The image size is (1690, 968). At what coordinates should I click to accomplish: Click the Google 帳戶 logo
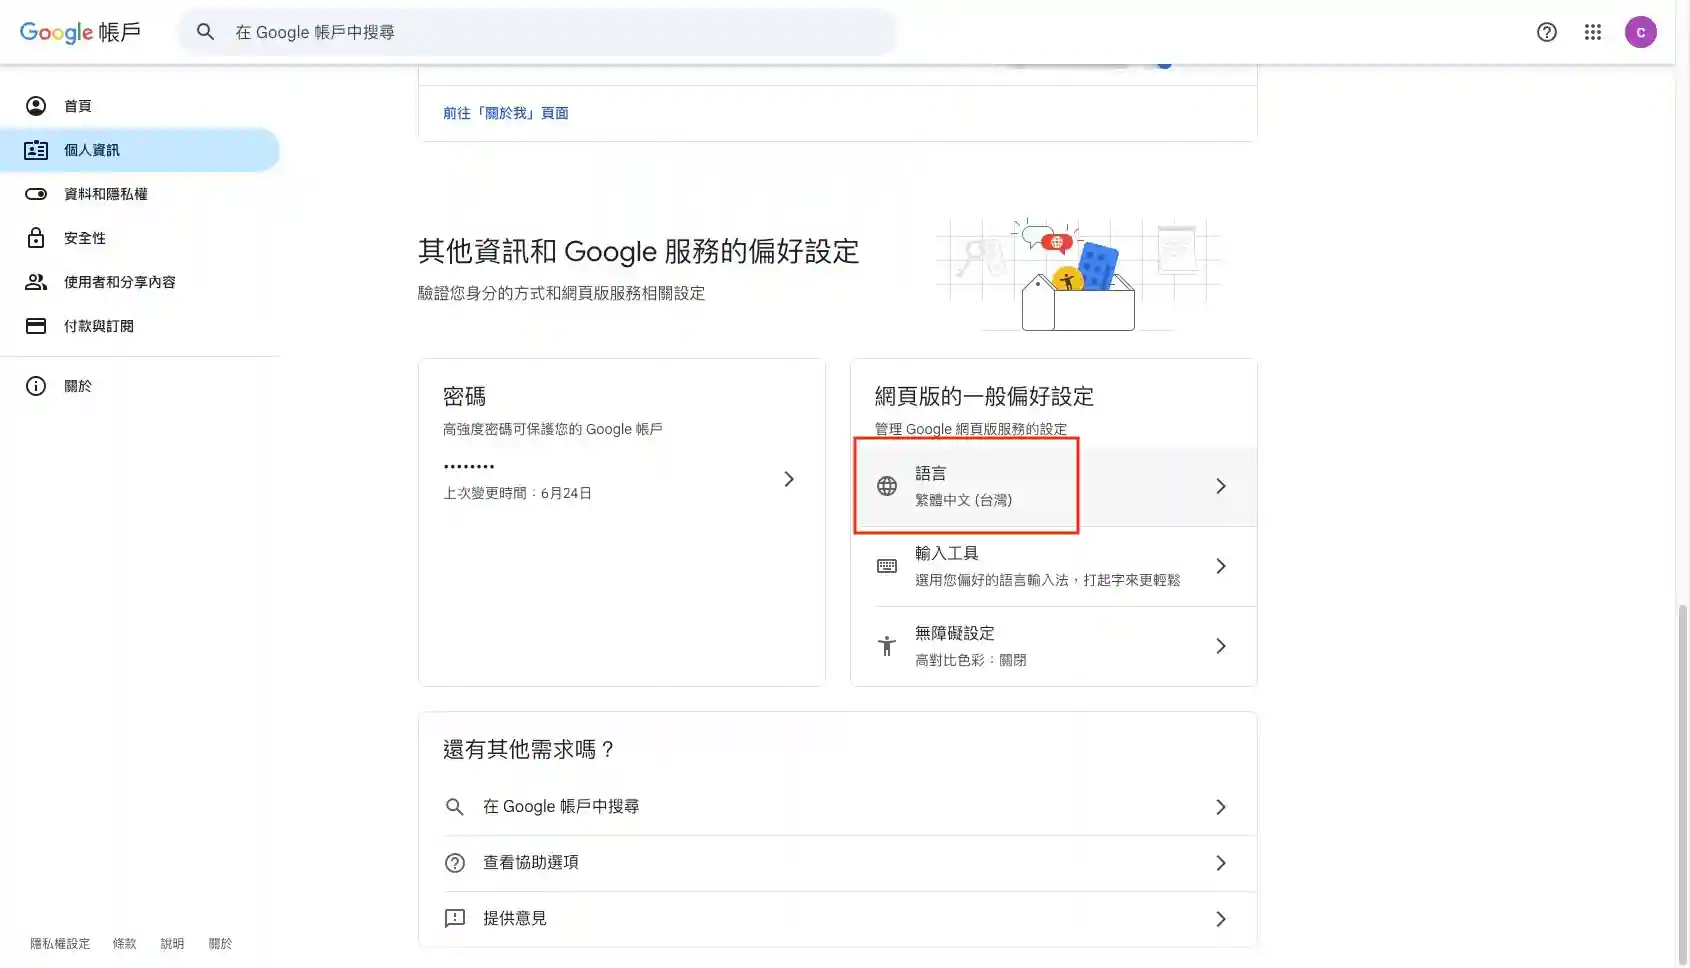tap(80, 32)
